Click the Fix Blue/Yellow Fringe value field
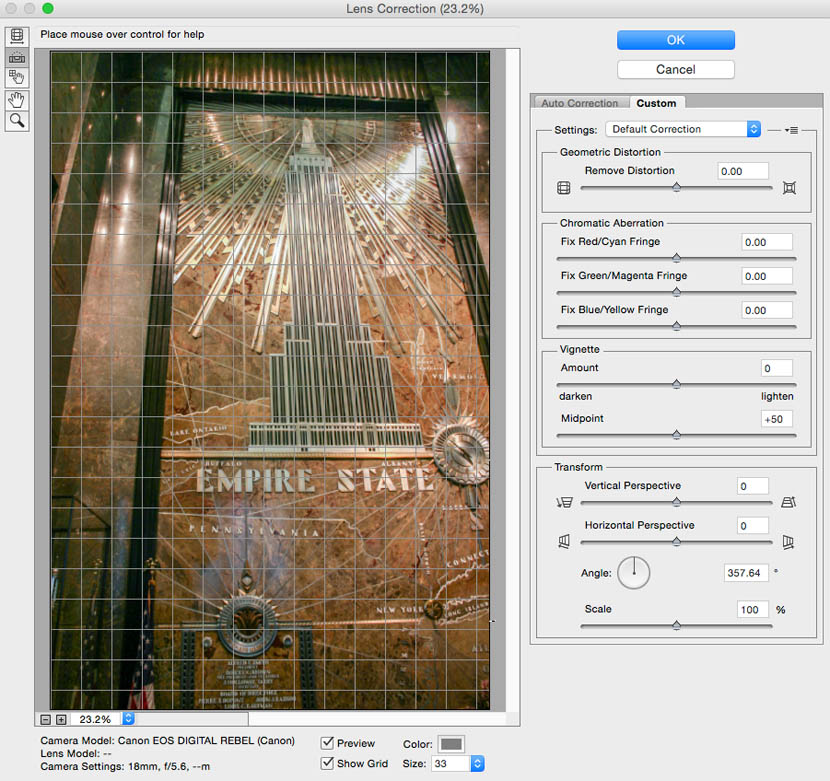This screenshot has height=781, width=830. 766,310
